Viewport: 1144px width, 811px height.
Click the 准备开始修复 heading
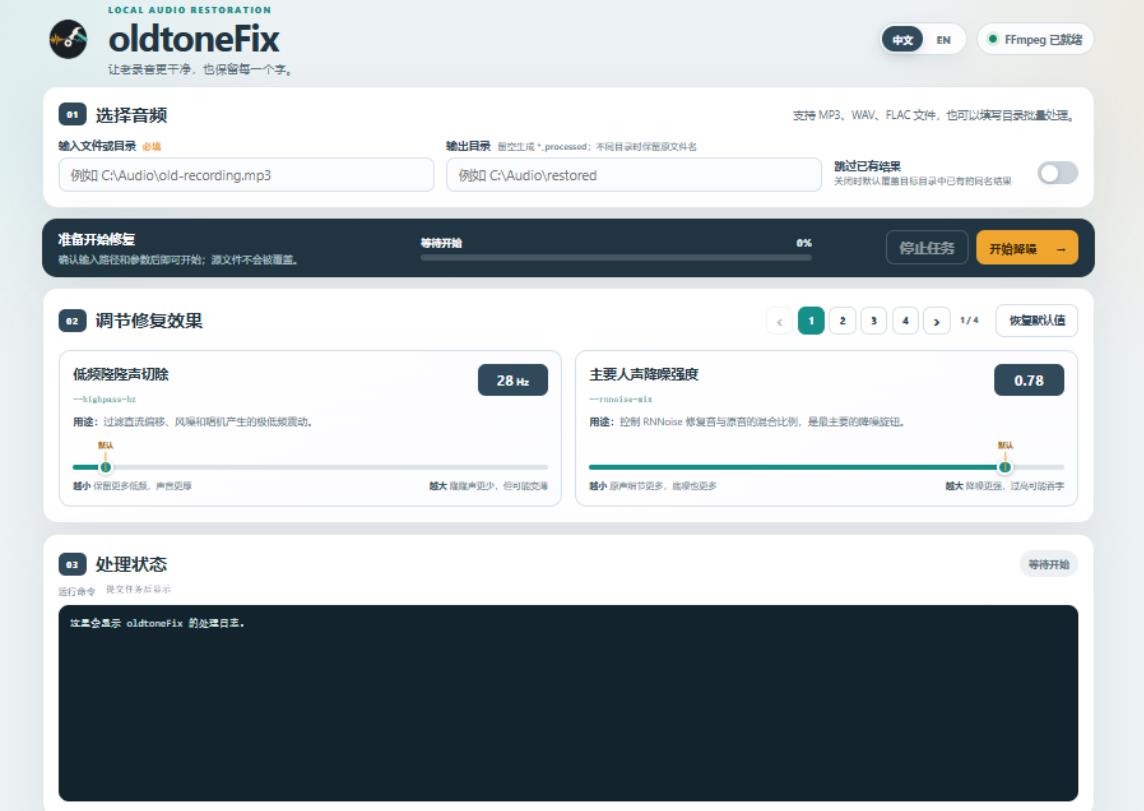(x=96, y=239)
